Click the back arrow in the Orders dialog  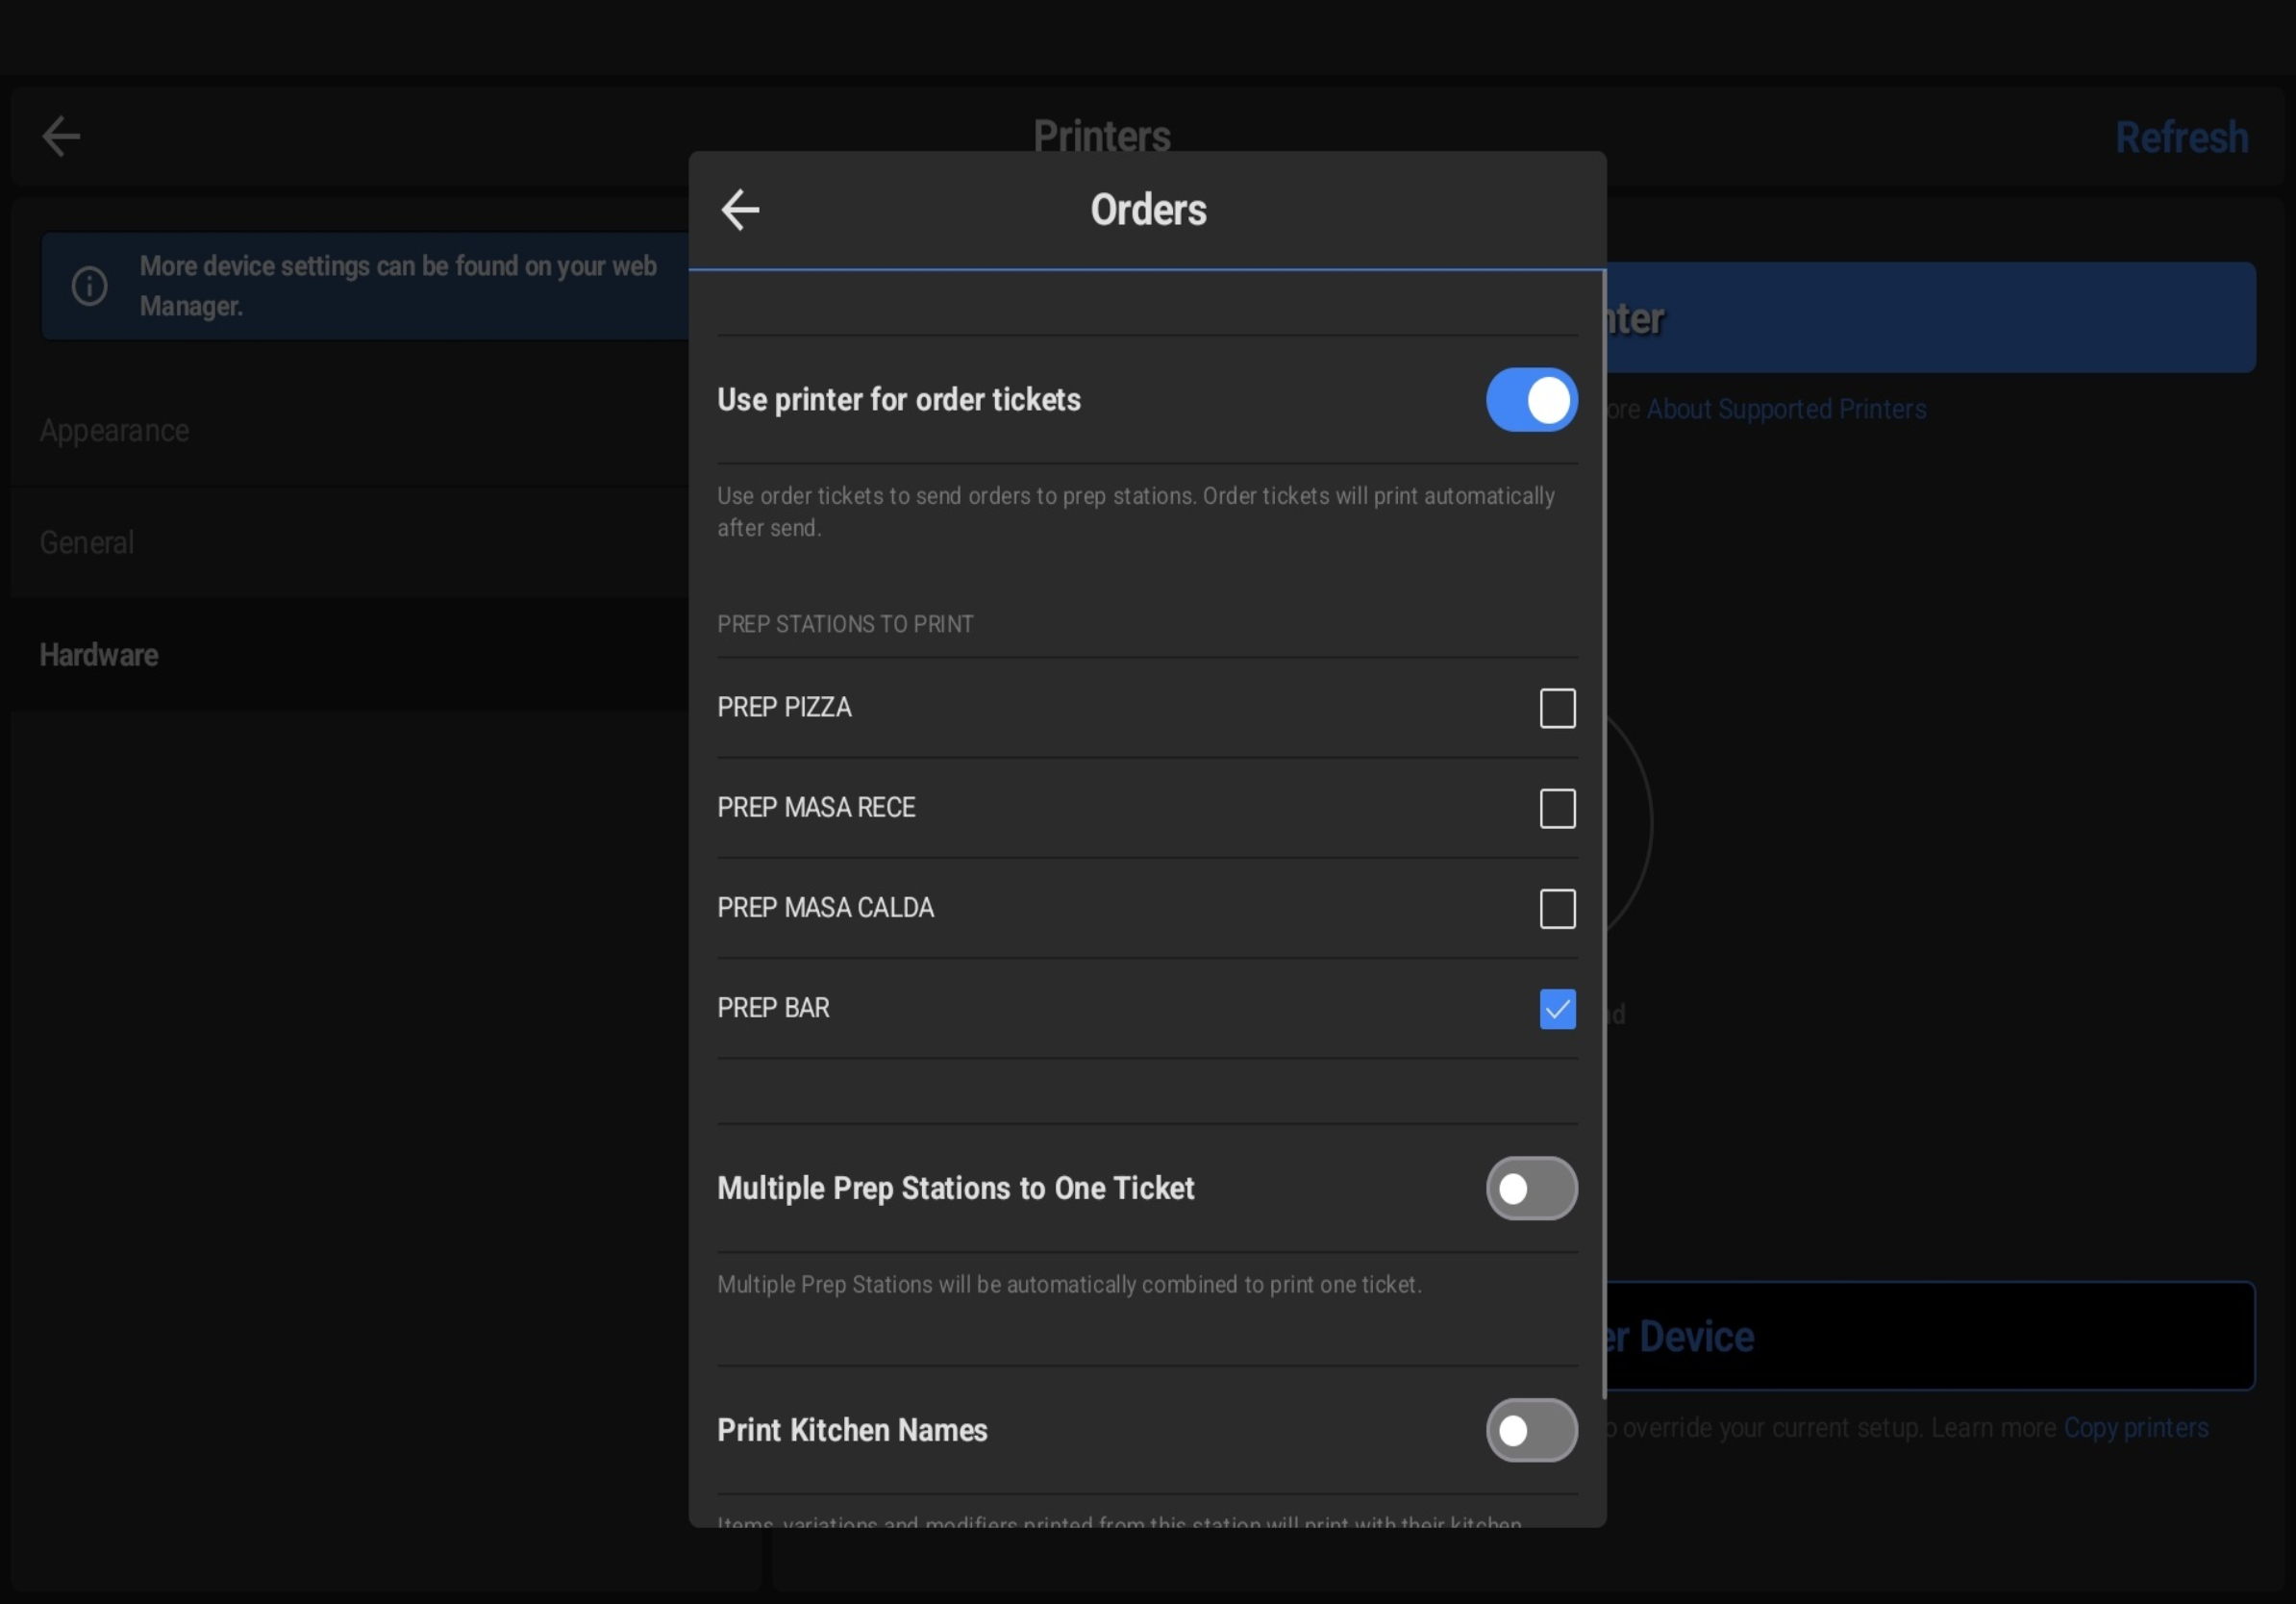point(740,210)
